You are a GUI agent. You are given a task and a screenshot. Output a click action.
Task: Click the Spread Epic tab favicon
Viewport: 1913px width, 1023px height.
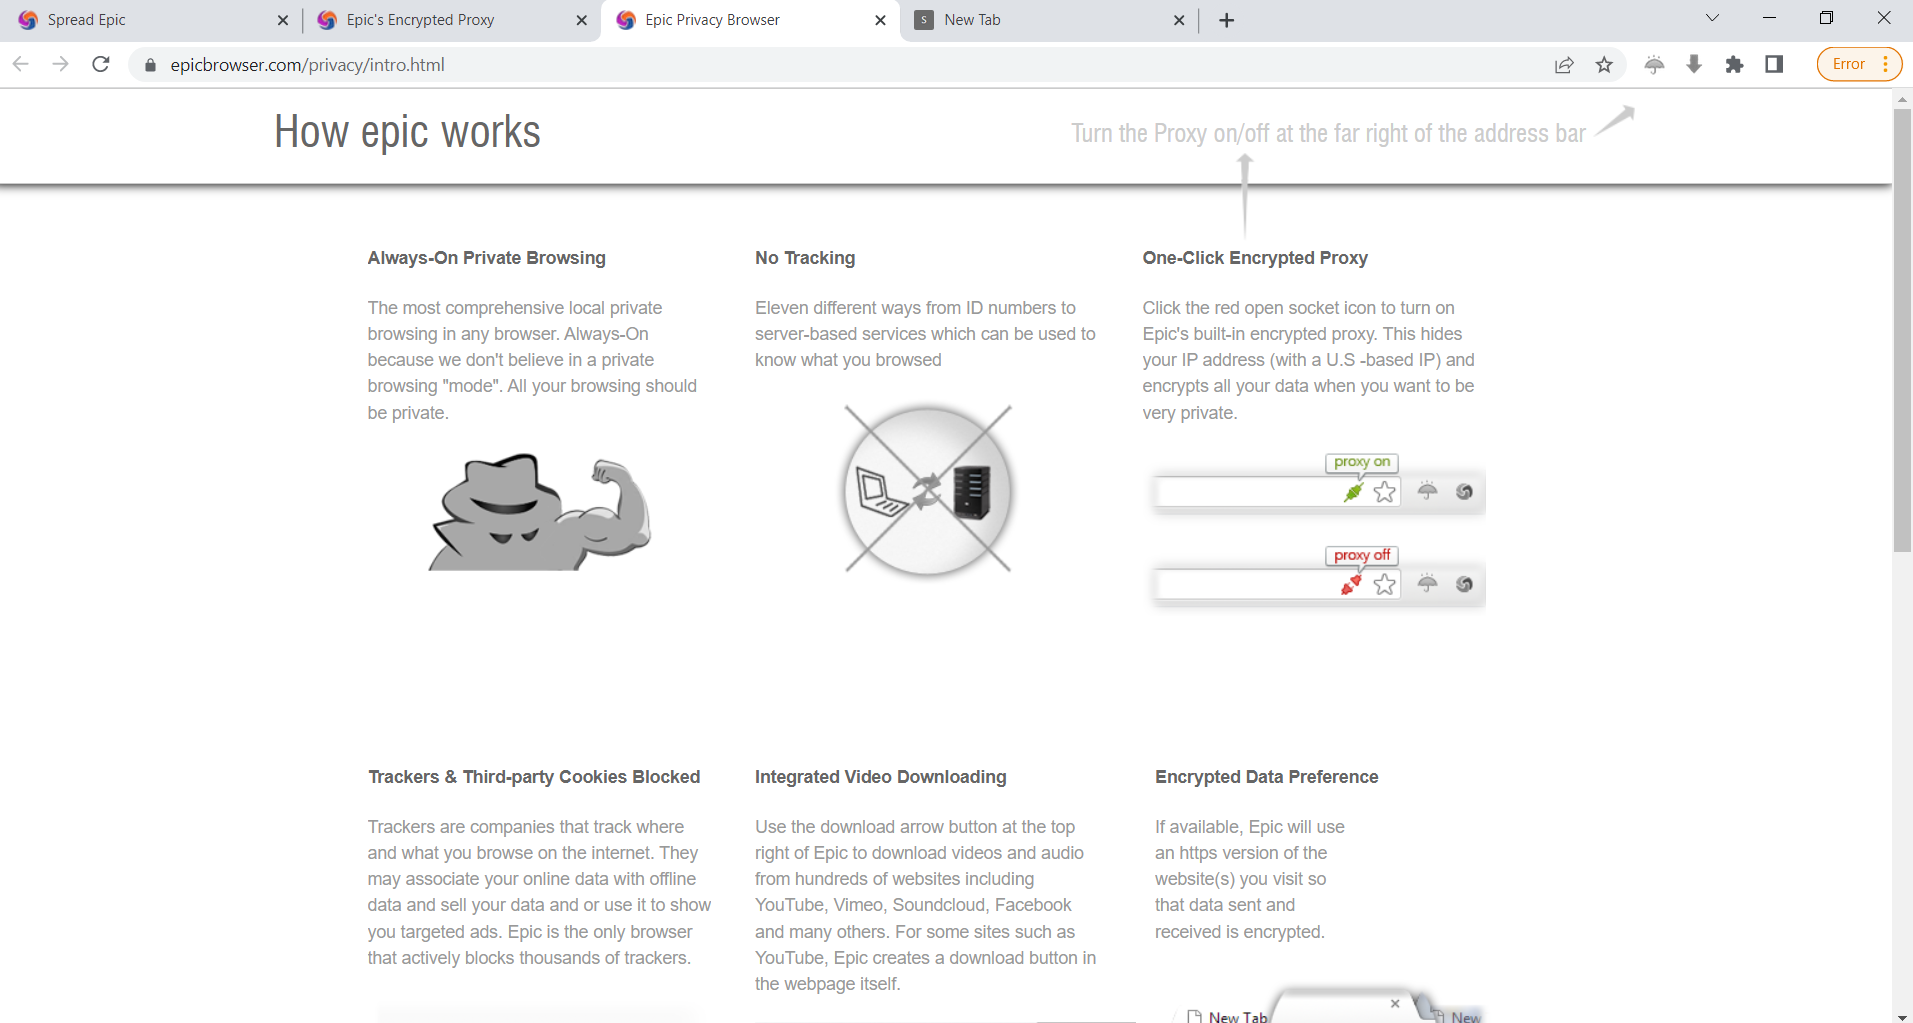click(x=28, y=20)
